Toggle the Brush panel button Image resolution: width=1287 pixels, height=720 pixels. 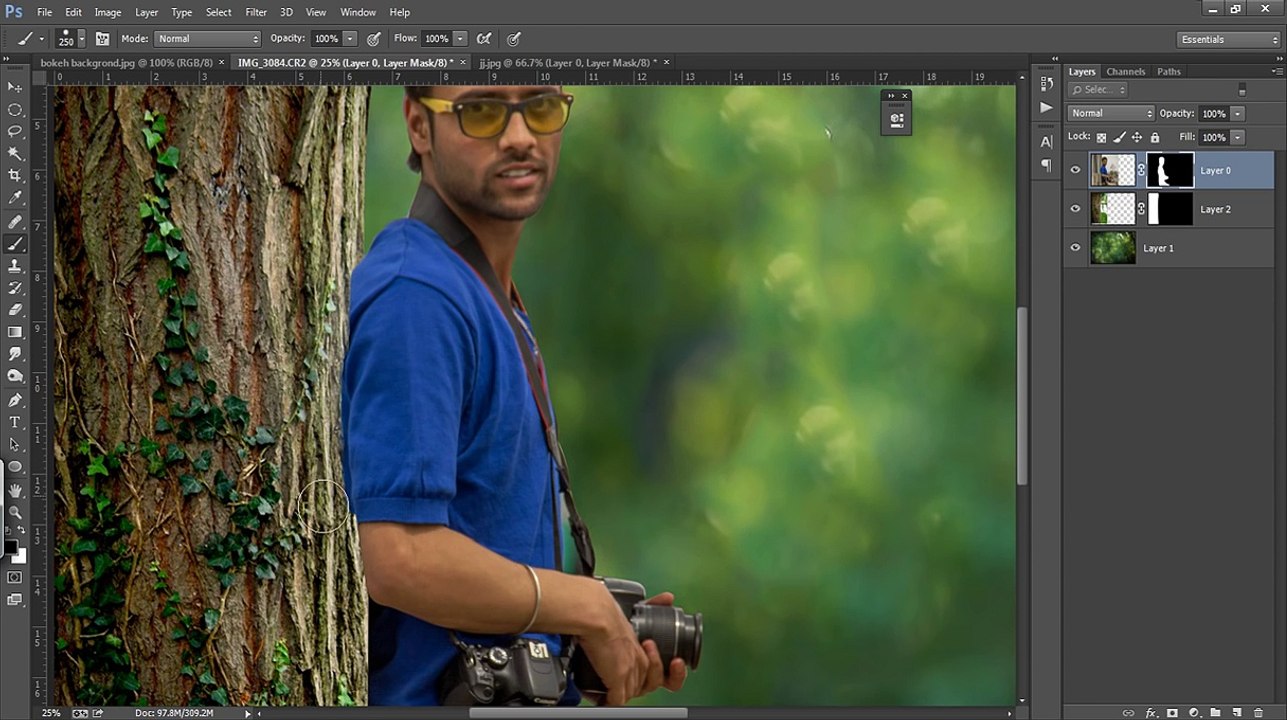102,39
